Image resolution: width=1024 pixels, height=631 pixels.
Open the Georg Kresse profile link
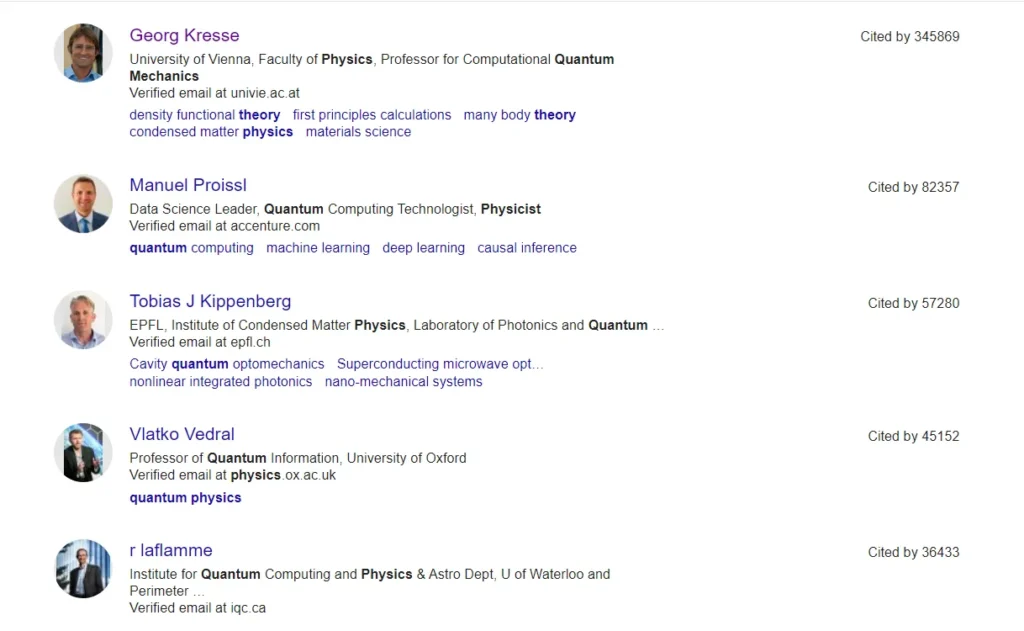tap(184, 36)
